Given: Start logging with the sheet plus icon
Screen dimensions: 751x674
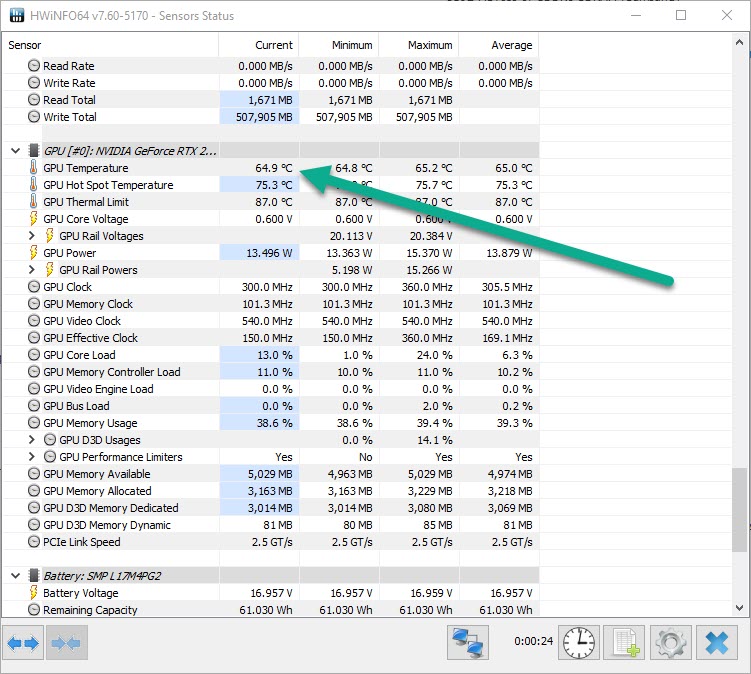Looking at the screenshot, I should (624, 643).
